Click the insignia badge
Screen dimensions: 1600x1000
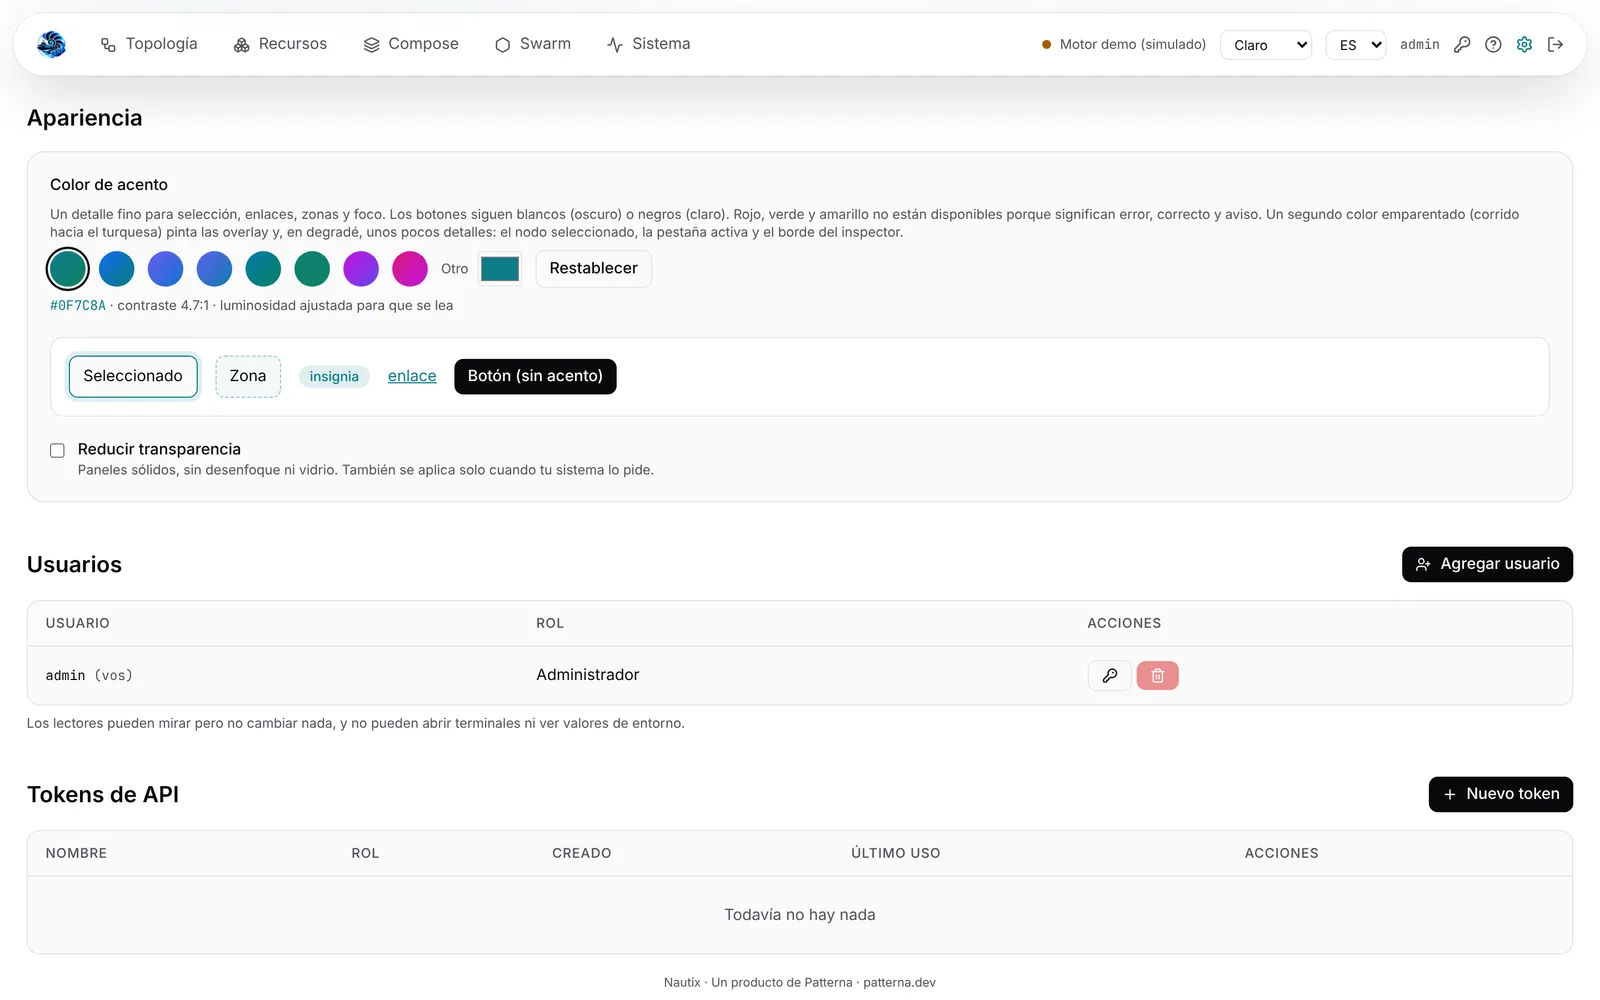pyautogui.click(x=334, y=377)
